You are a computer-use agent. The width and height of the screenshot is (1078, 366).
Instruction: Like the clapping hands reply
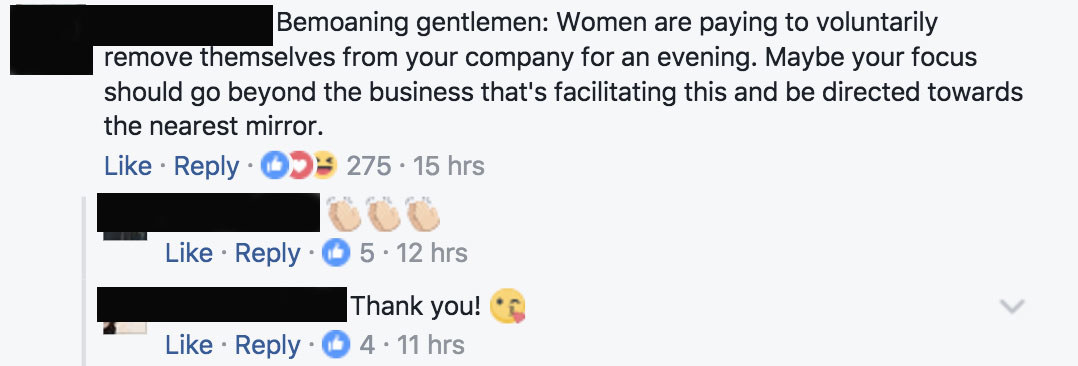tap(189, 252)
